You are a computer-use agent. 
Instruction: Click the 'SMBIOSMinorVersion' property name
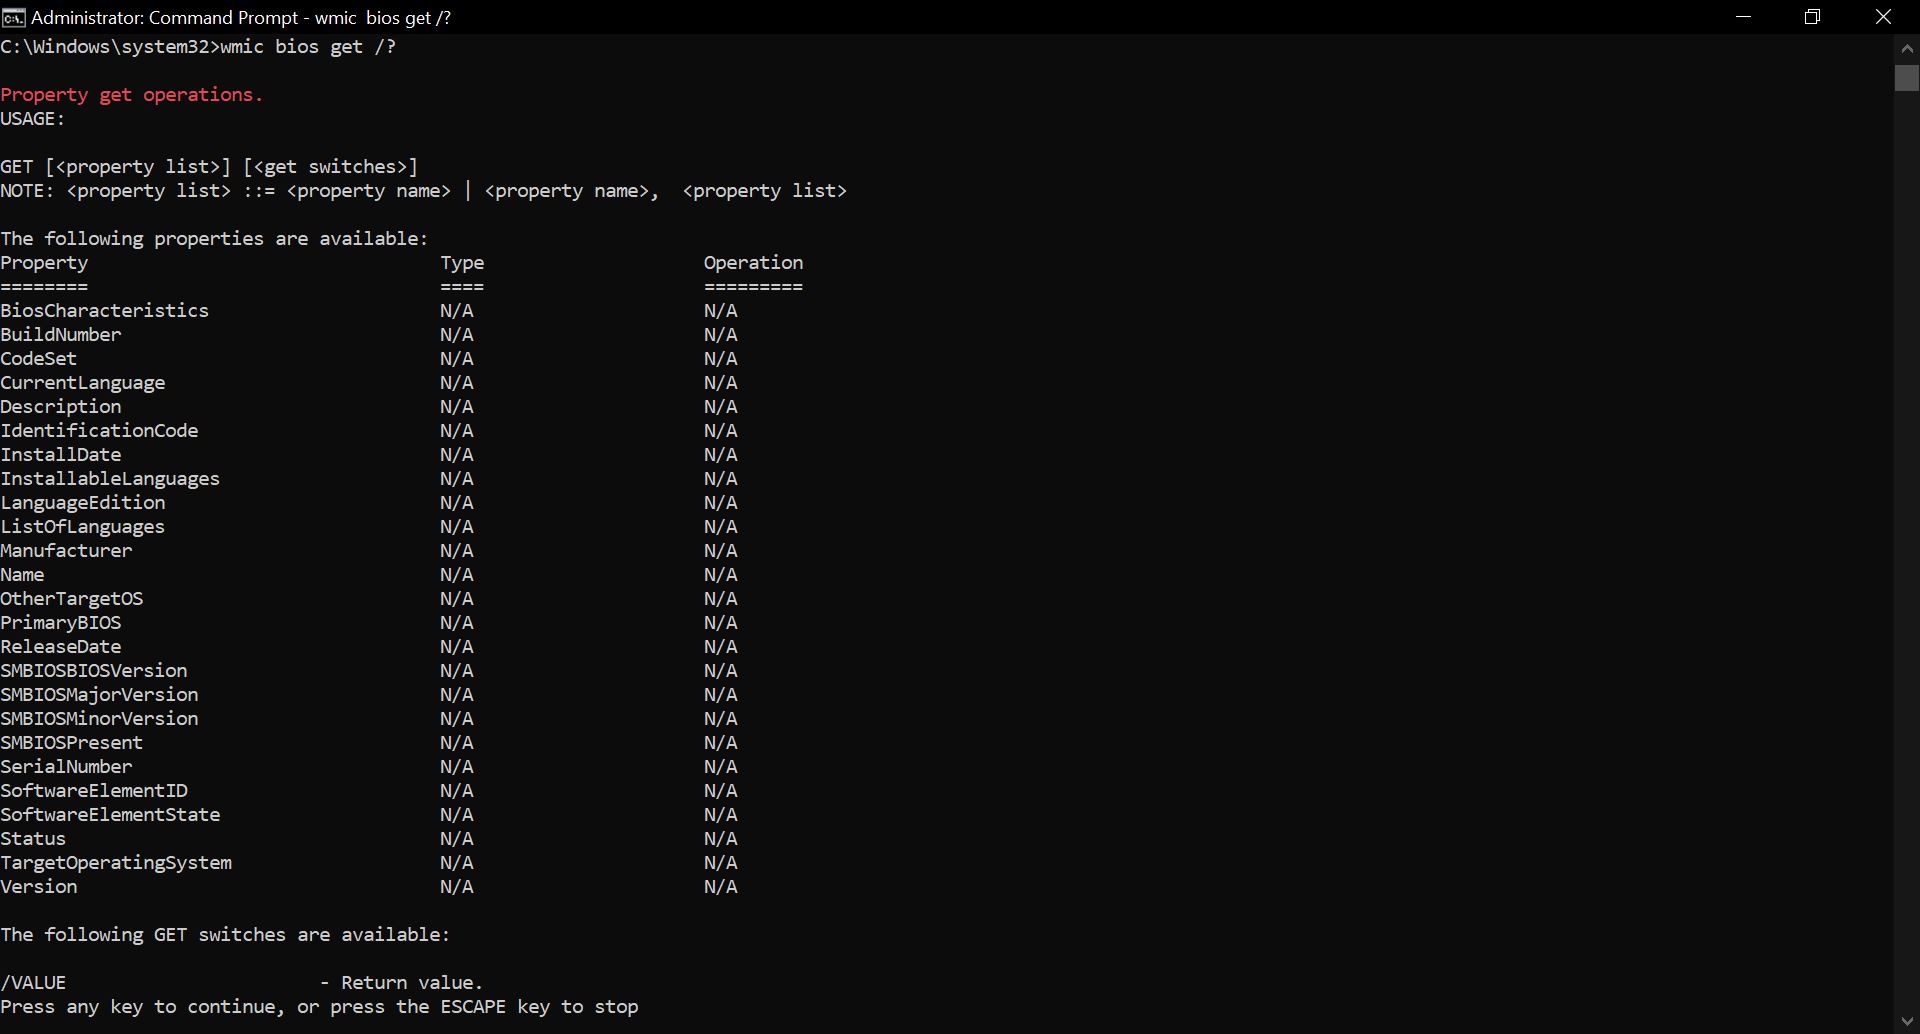pyautogui.click(x=99, y=719)
